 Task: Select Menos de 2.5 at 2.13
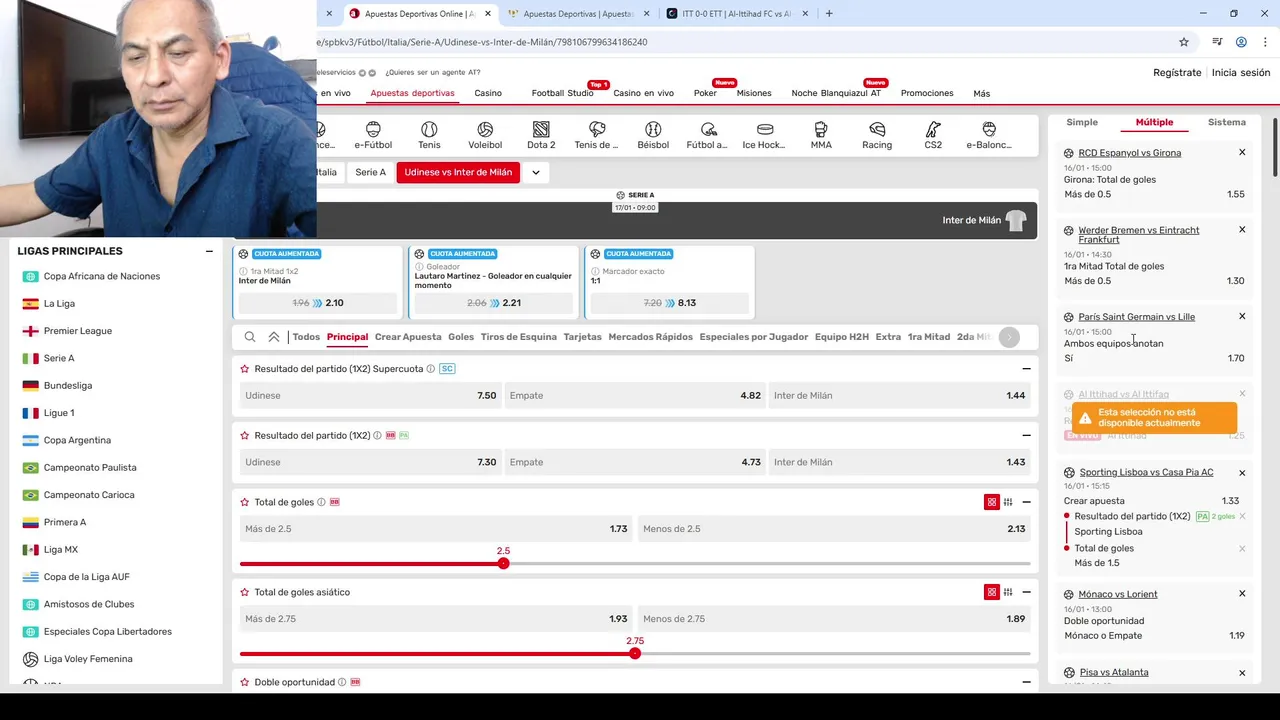[834, 528]
